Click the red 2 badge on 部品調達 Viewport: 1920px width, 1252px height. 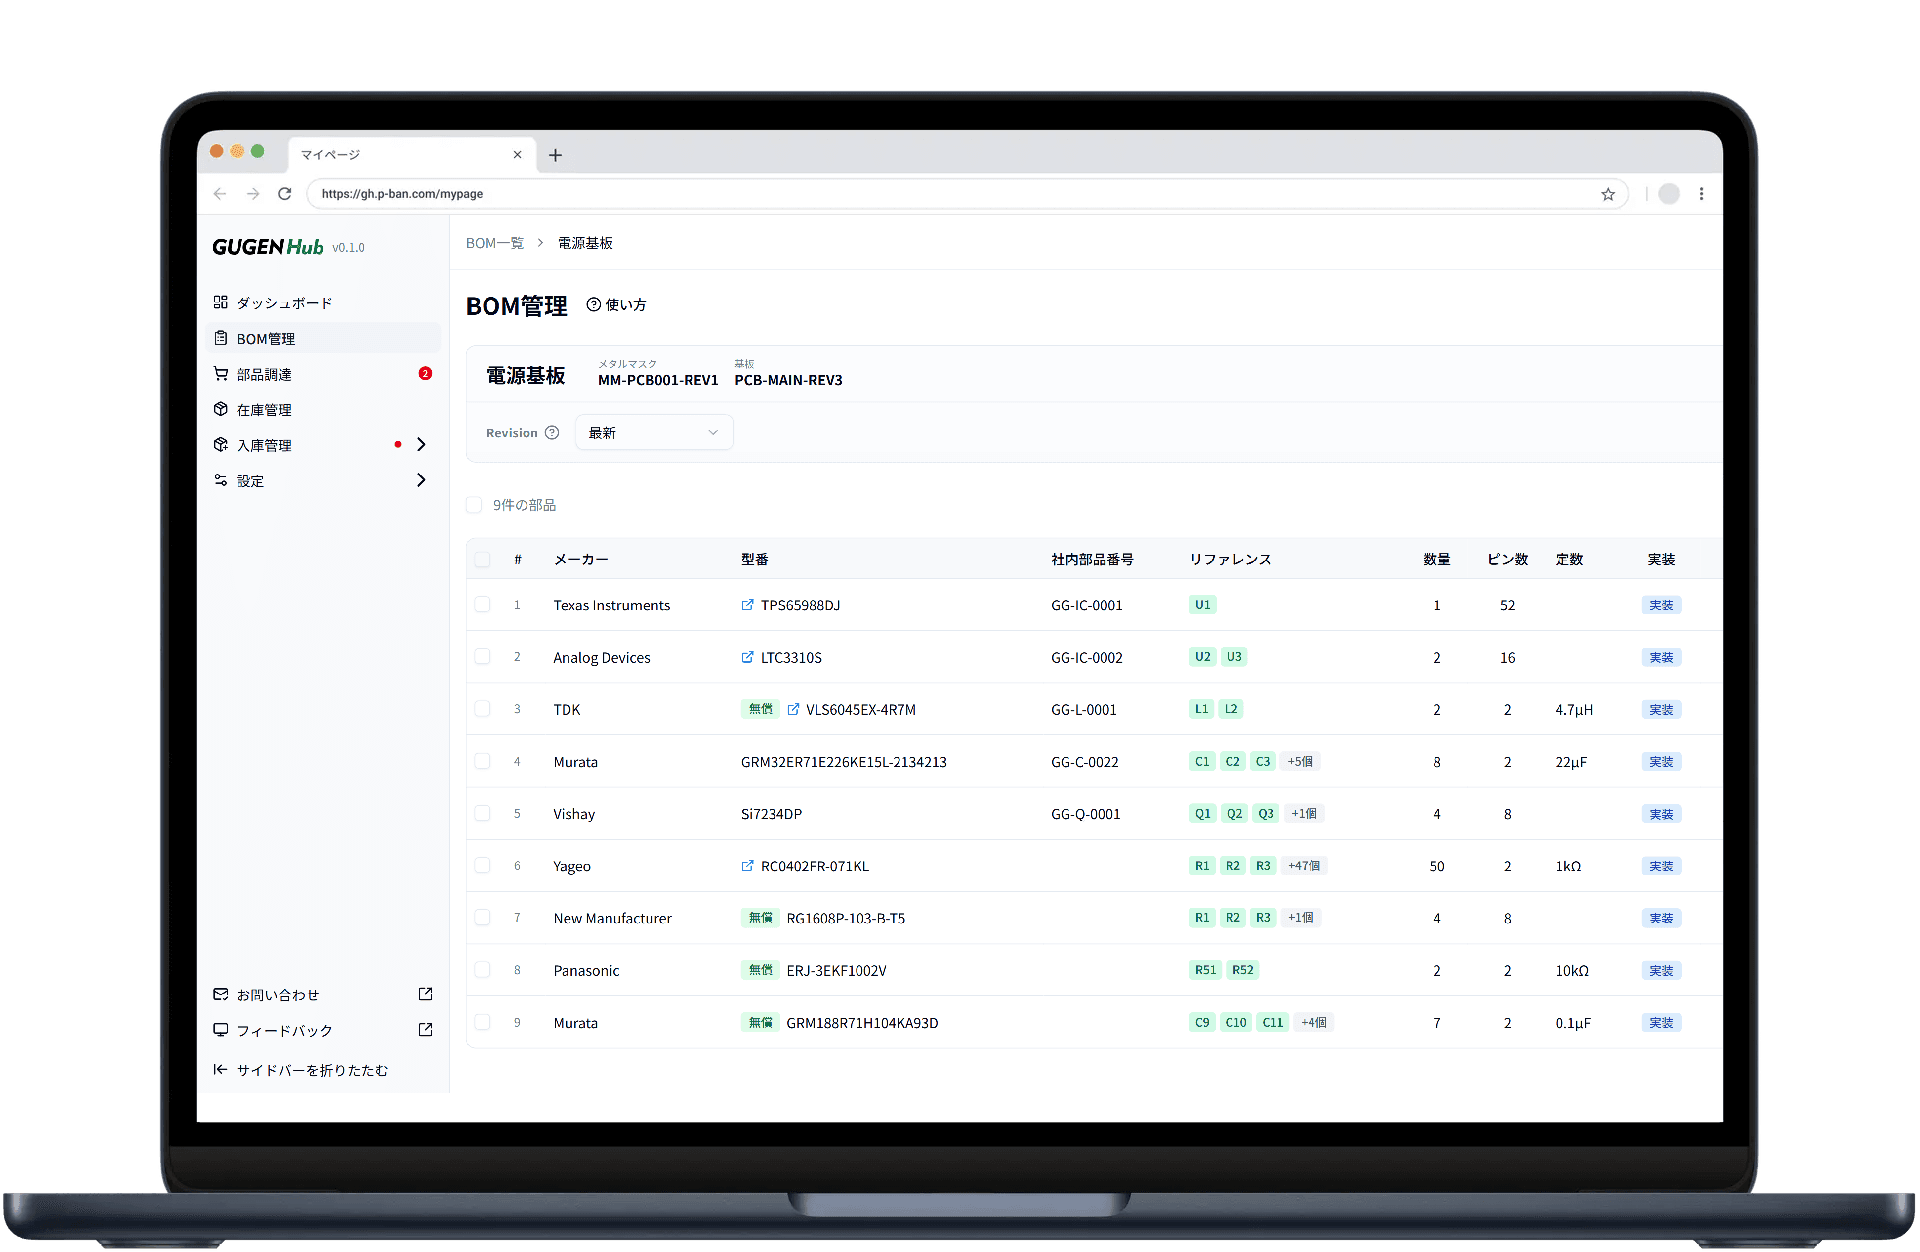425,374
